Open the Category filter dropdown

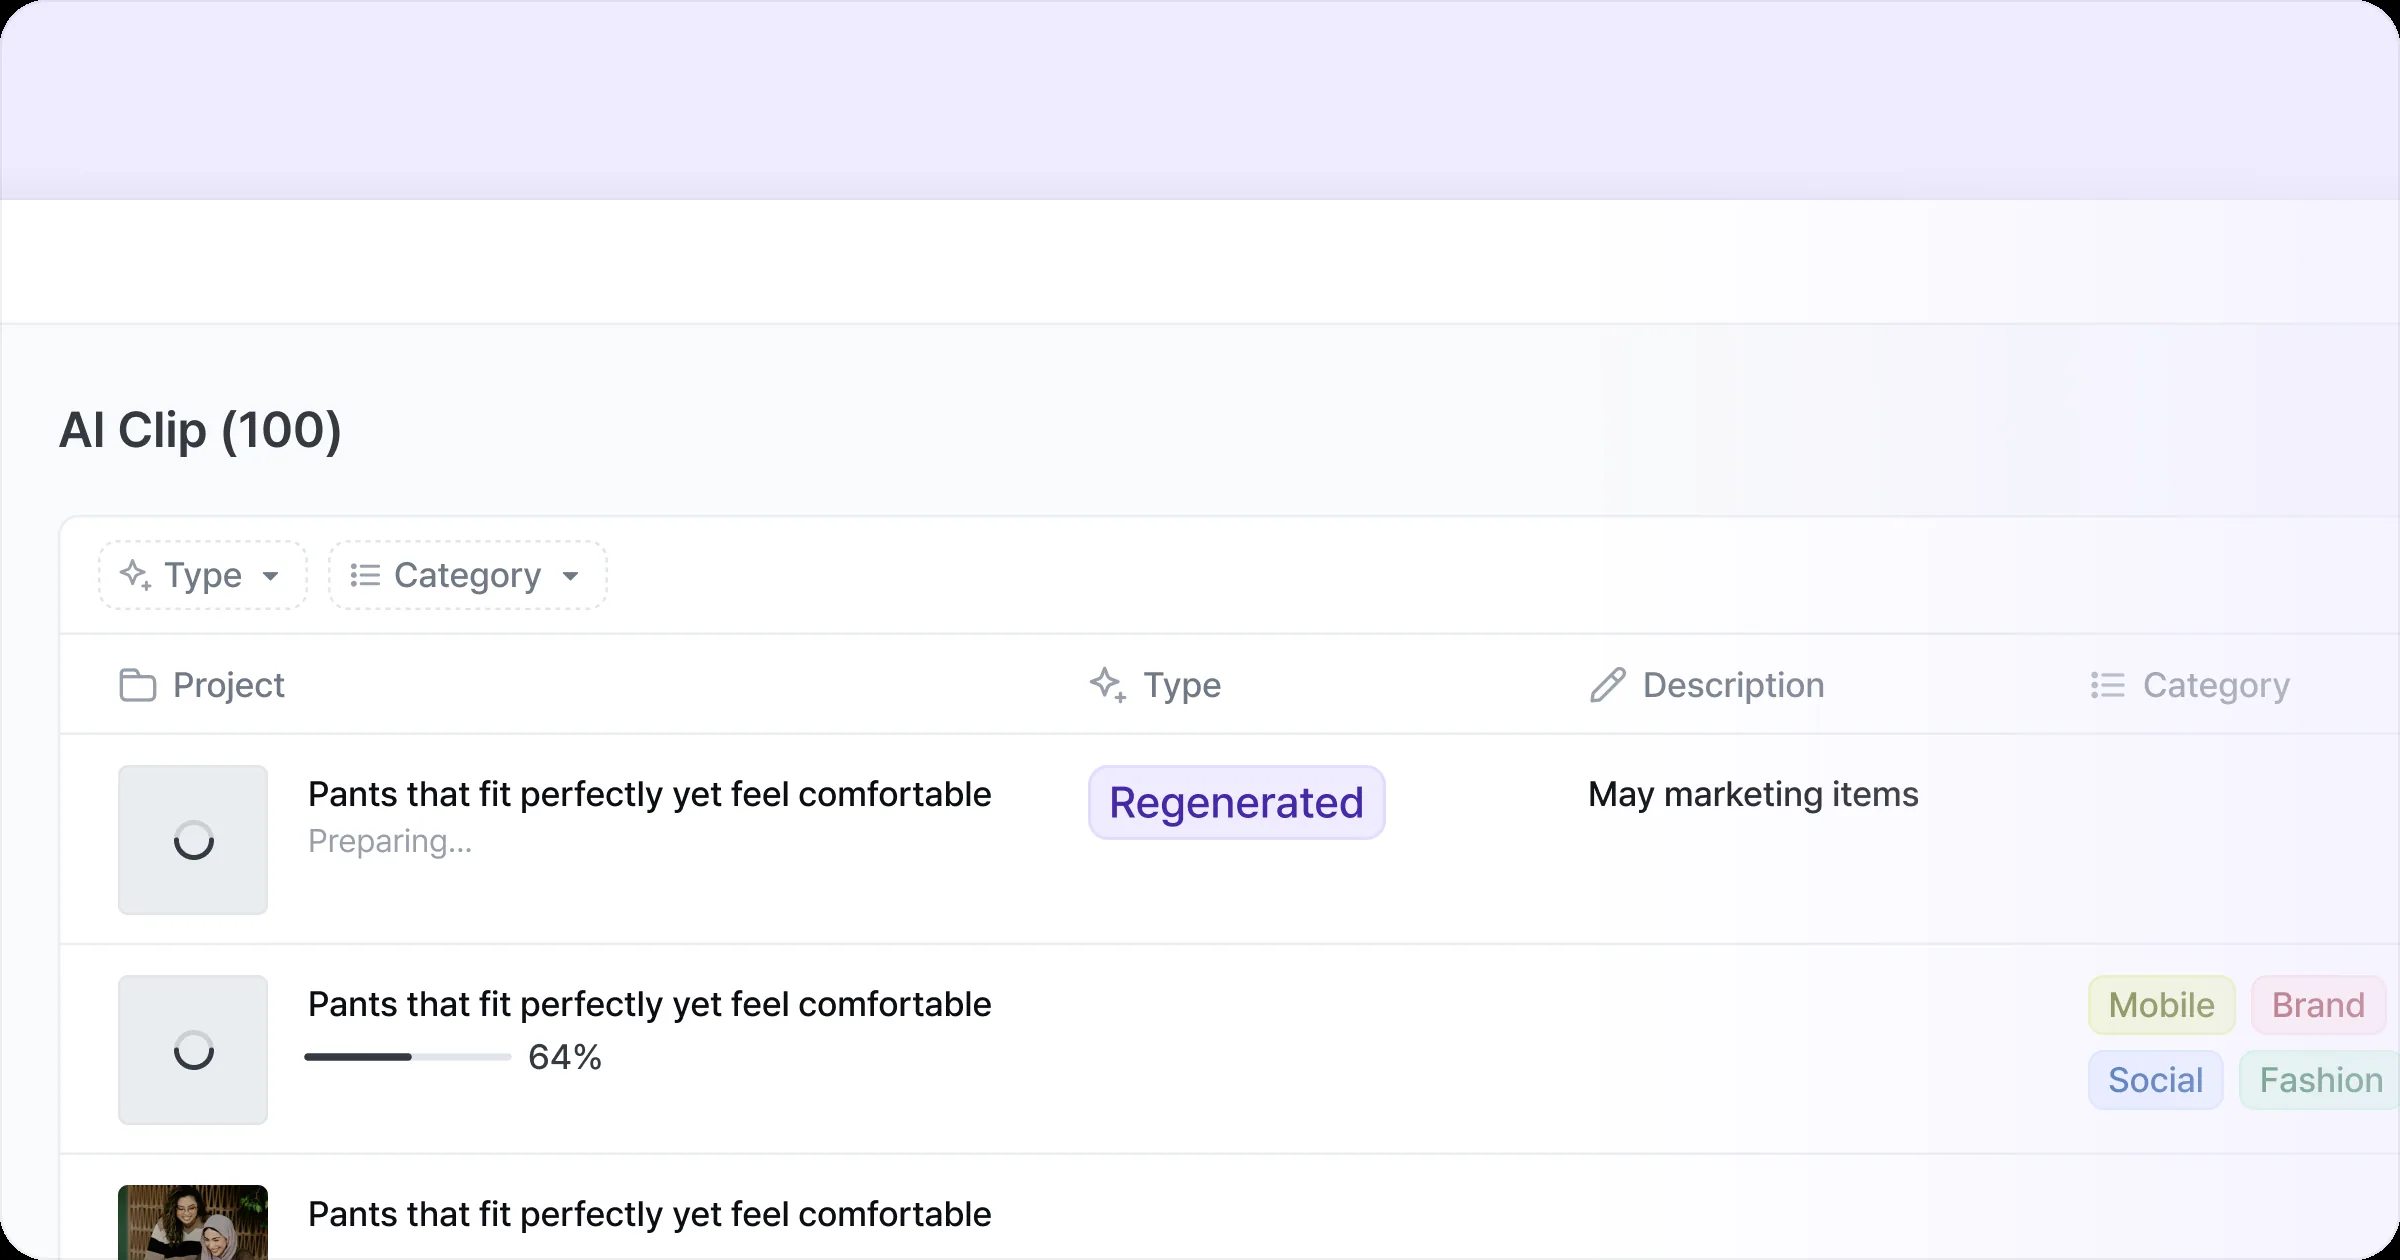[x=467, y=575]
